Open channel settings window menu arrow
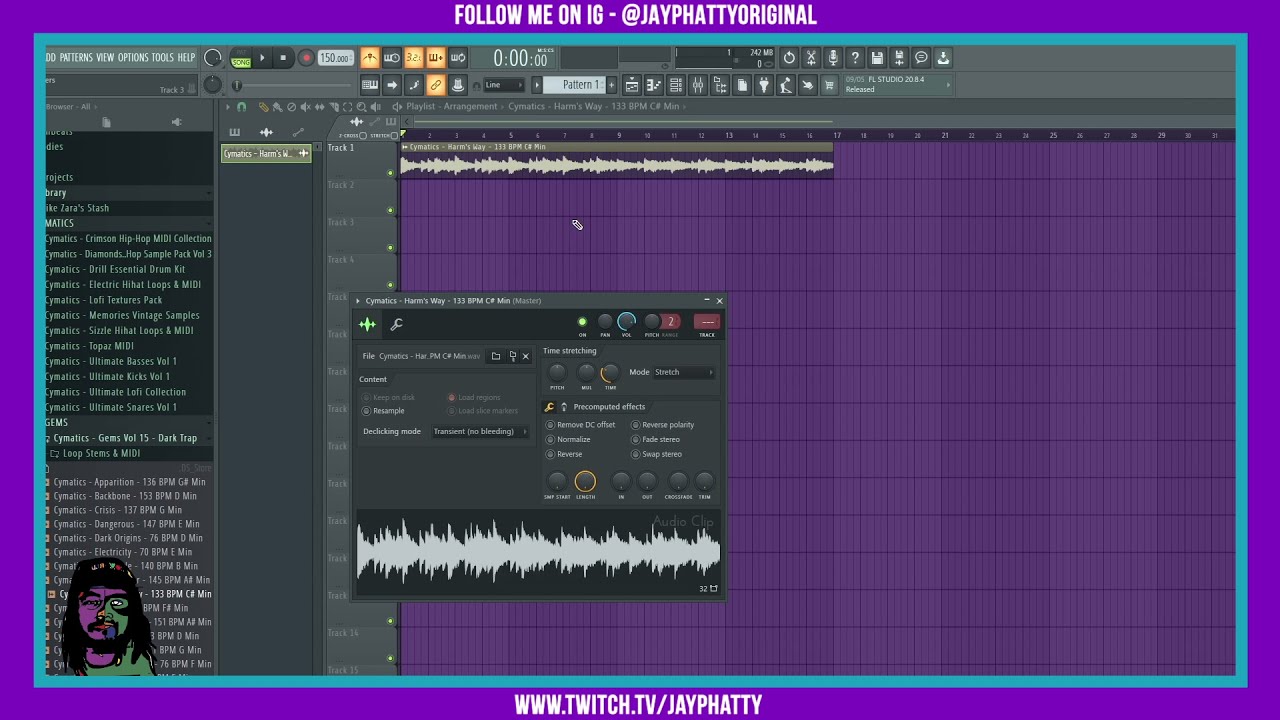Screen dimensions: 1280x720 tap(358, 301)
